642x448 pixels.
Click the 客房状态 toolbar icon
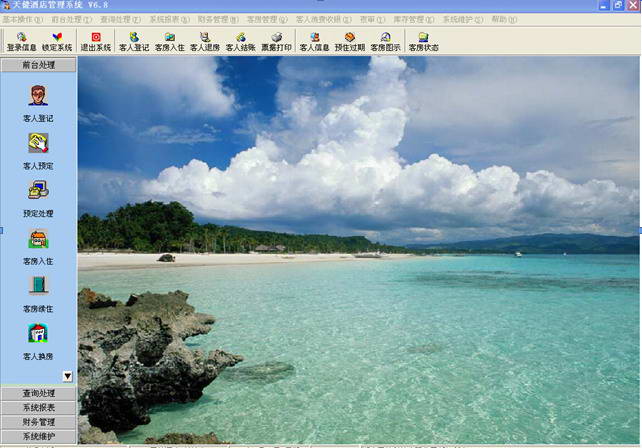pos(423,42)
